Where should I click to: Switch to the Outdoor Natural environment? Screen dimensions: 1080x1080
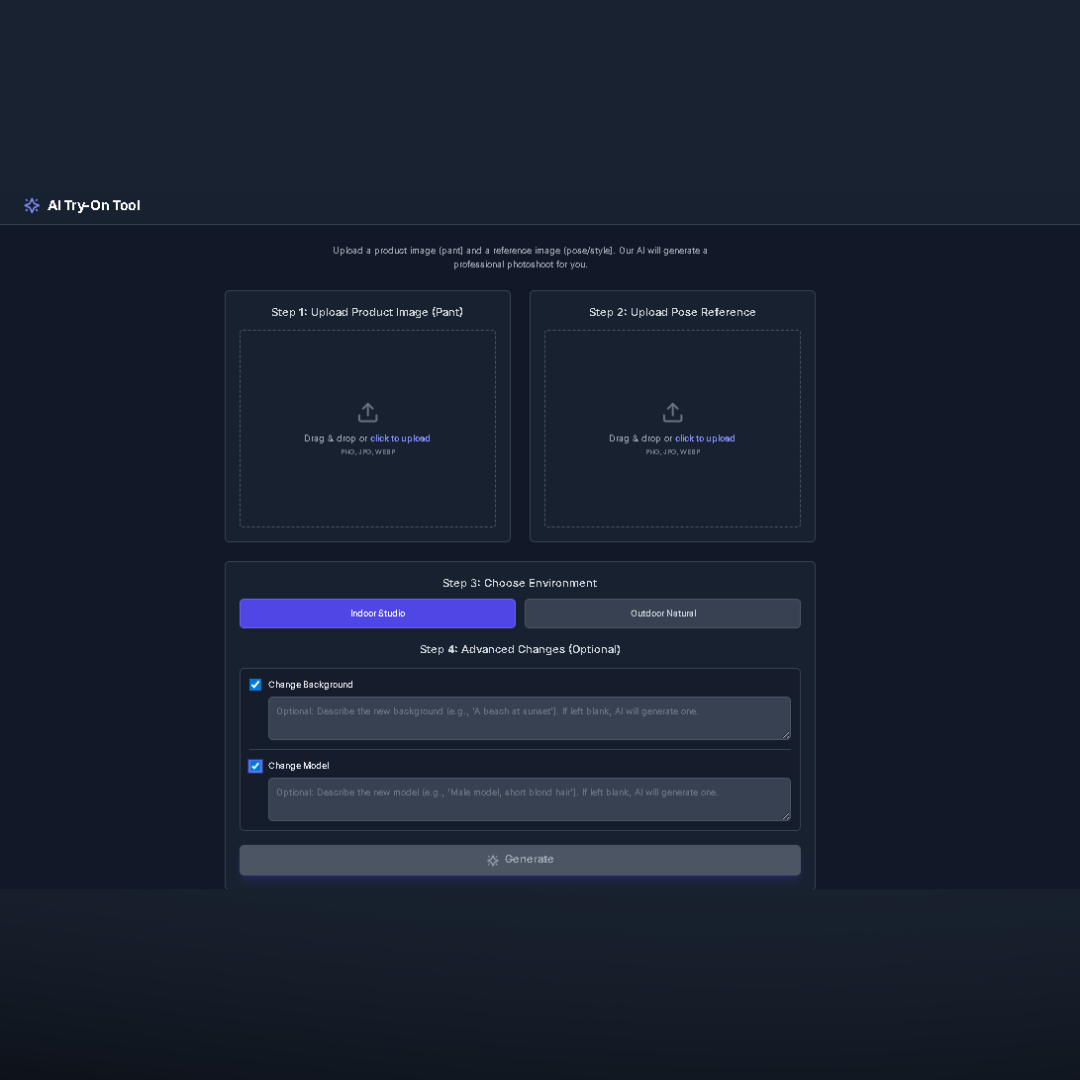click(662, 614)
